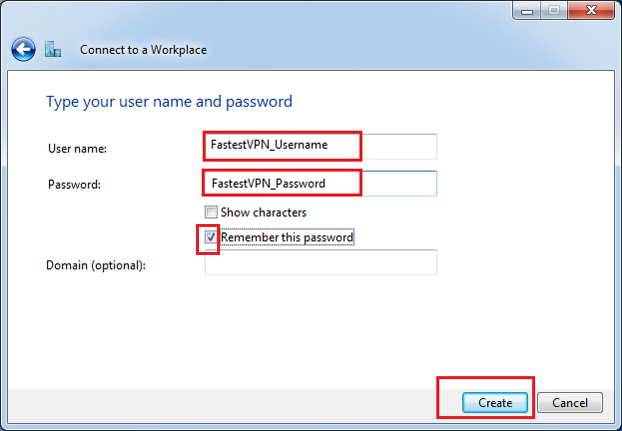622x431 pixels.
Task: Click the Type your user name and password heading
Action: coord(169,102)
